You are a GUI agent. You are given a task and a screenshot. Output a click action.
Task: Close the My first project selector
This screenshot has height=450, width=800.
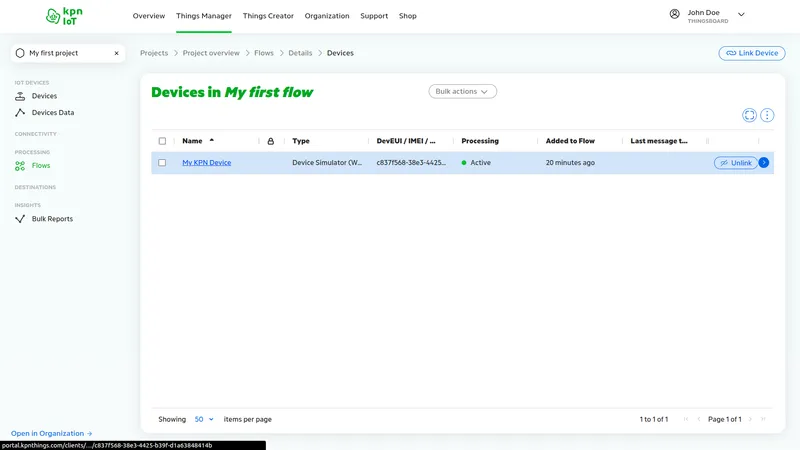pos(116,53)
